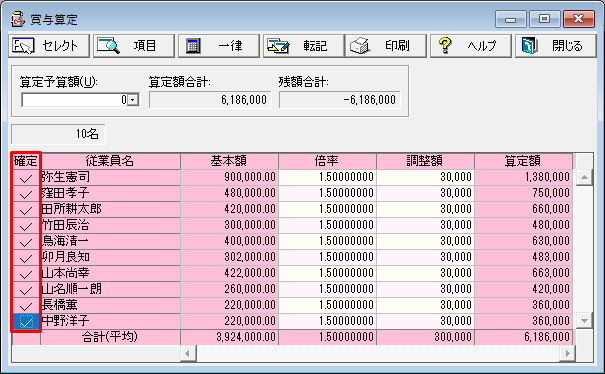Click the 印刷 printer button

[386, 46]
